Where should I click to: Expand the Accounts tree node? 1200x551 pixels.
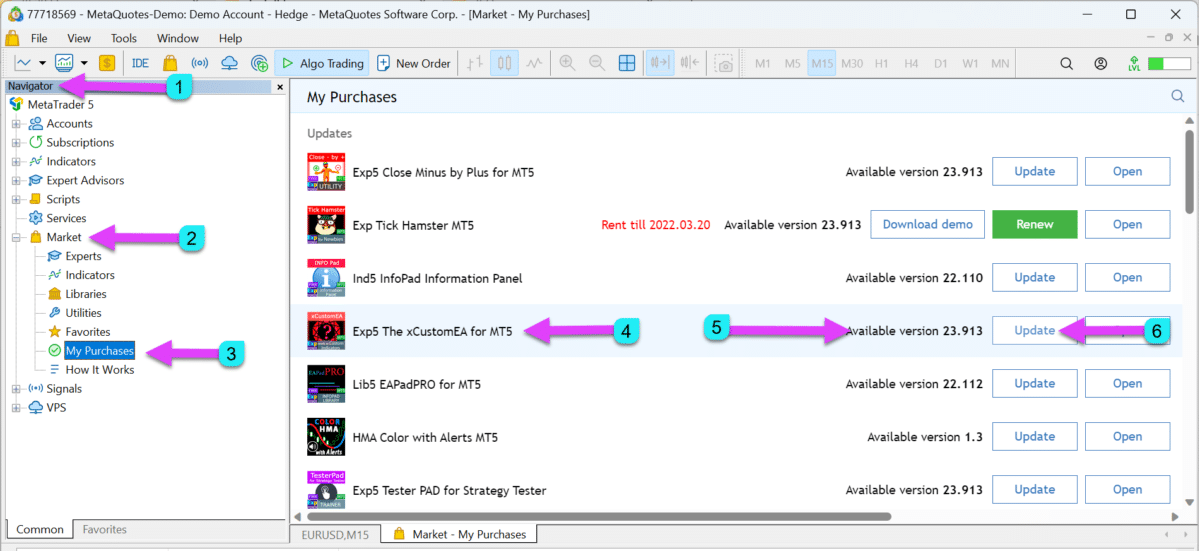16,124
